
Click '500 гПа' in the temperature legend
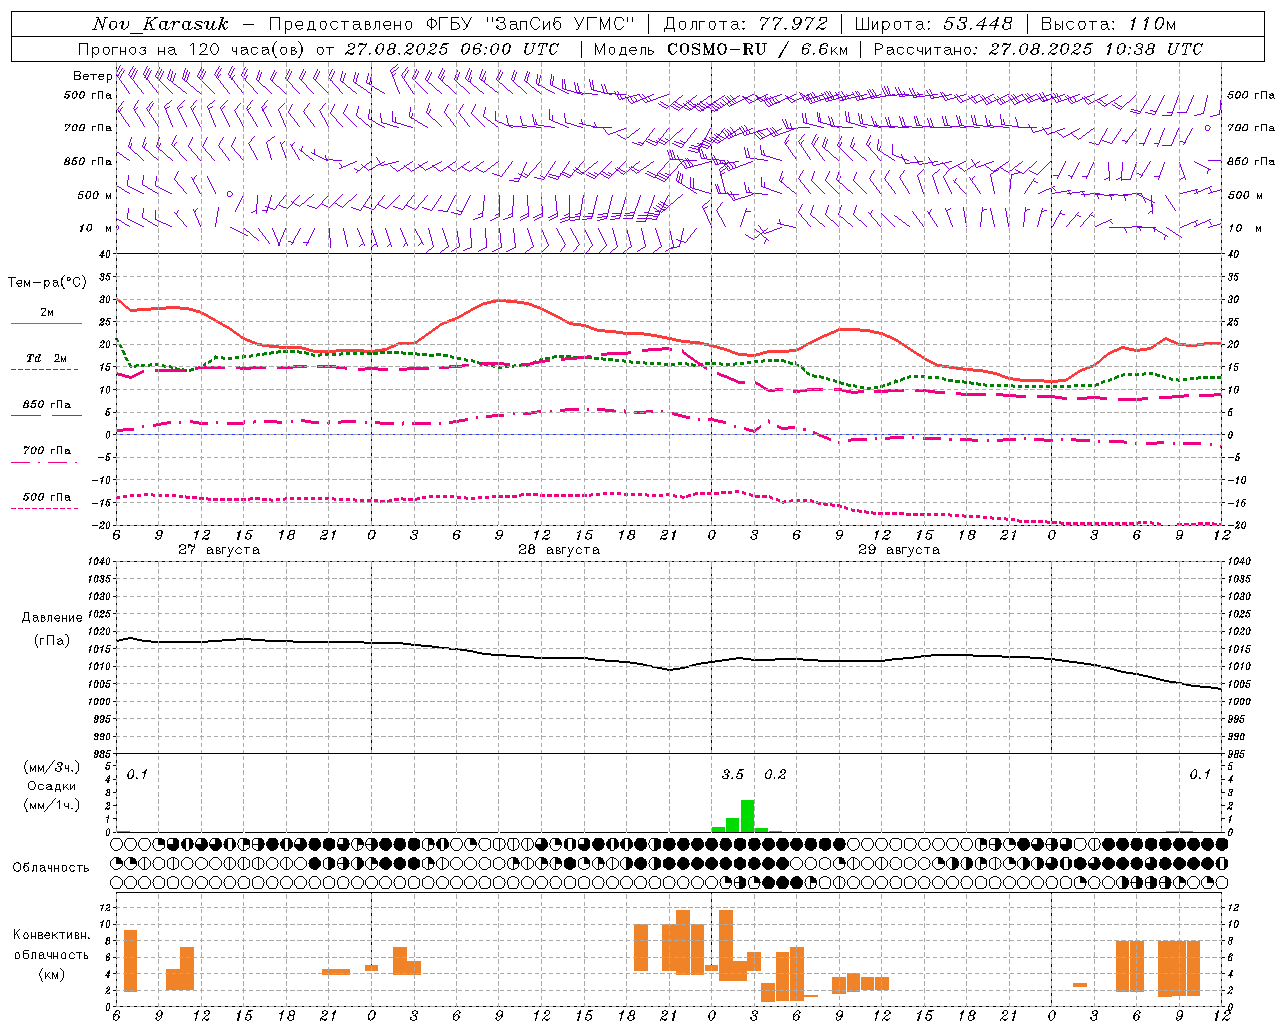47,497
